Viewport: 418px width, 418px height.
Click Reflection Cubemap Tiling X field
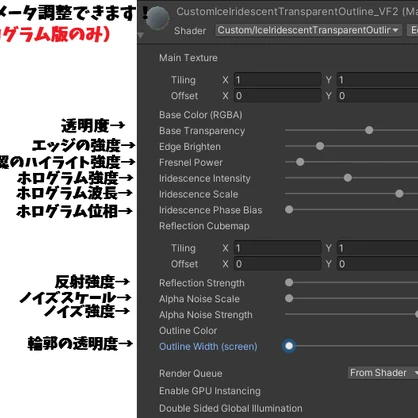(277, 248)
